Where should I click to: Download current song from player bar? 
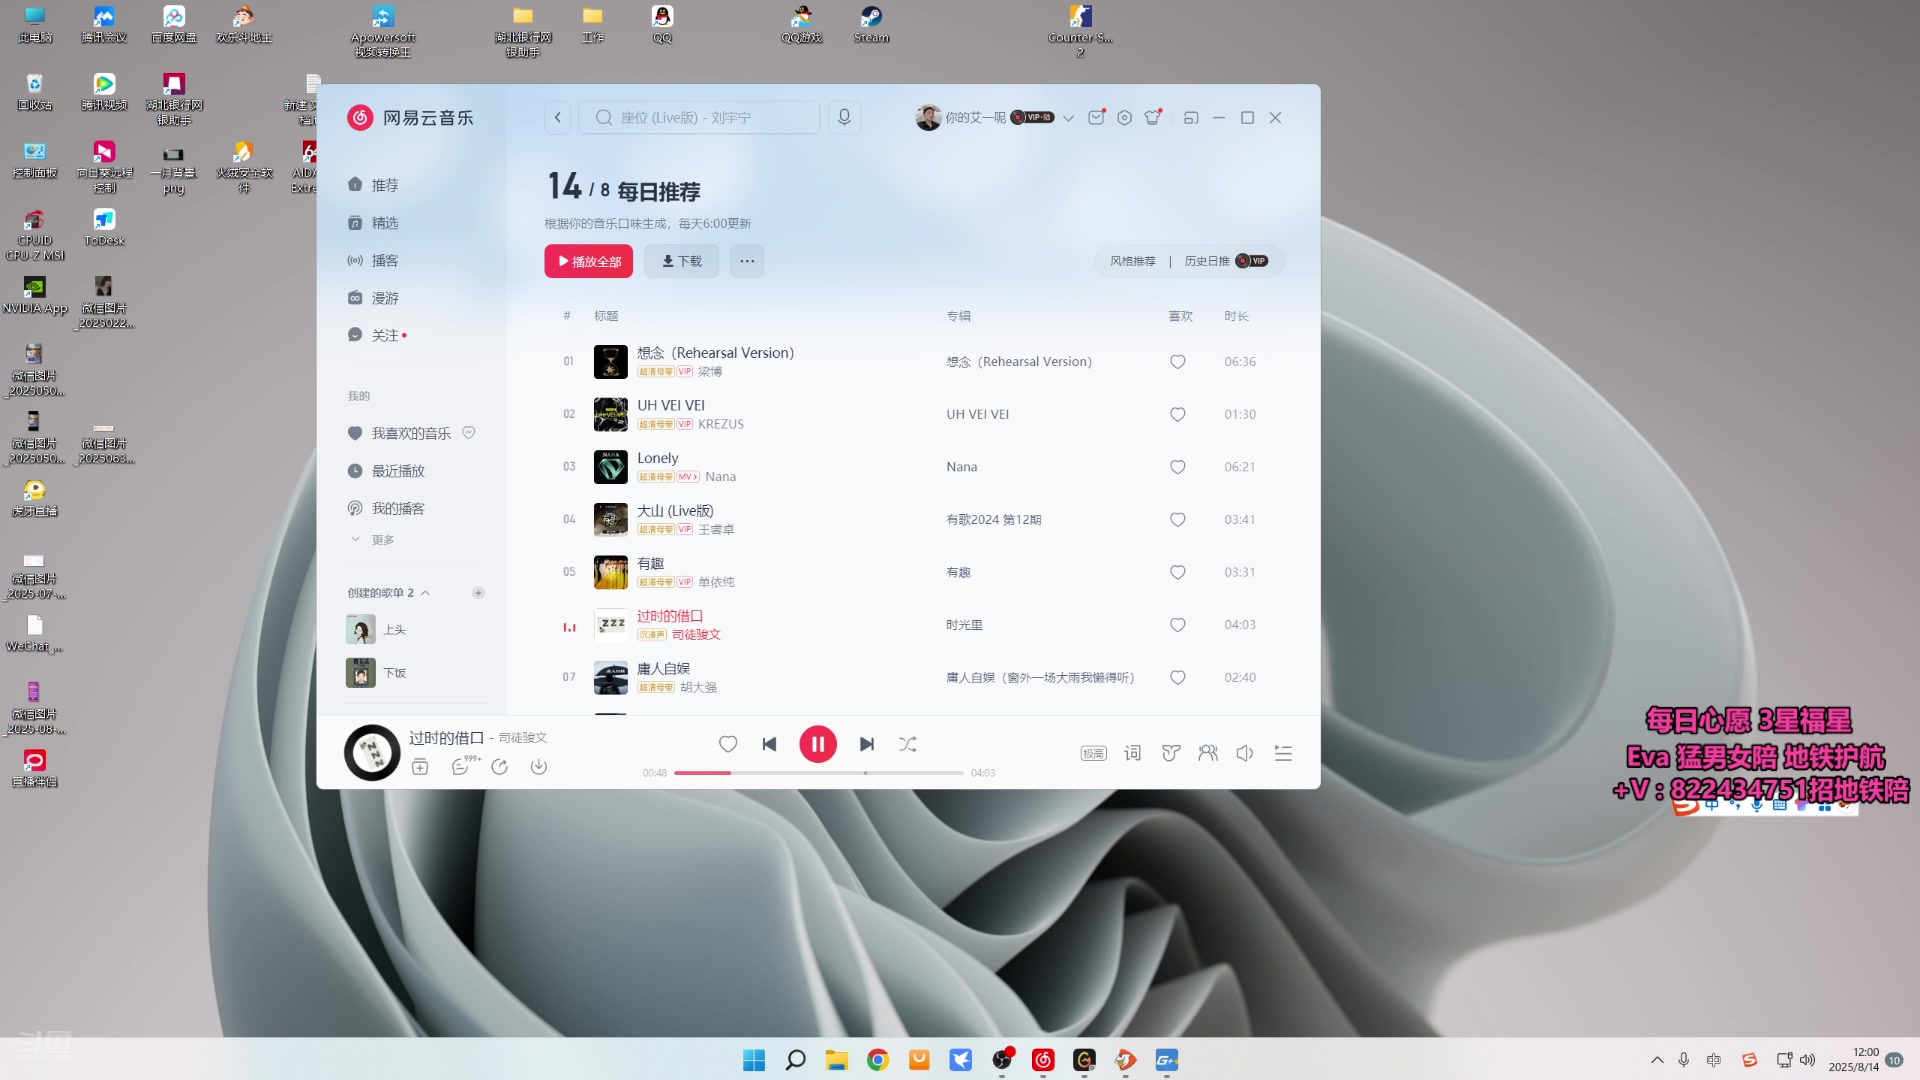tap(539, 767)
